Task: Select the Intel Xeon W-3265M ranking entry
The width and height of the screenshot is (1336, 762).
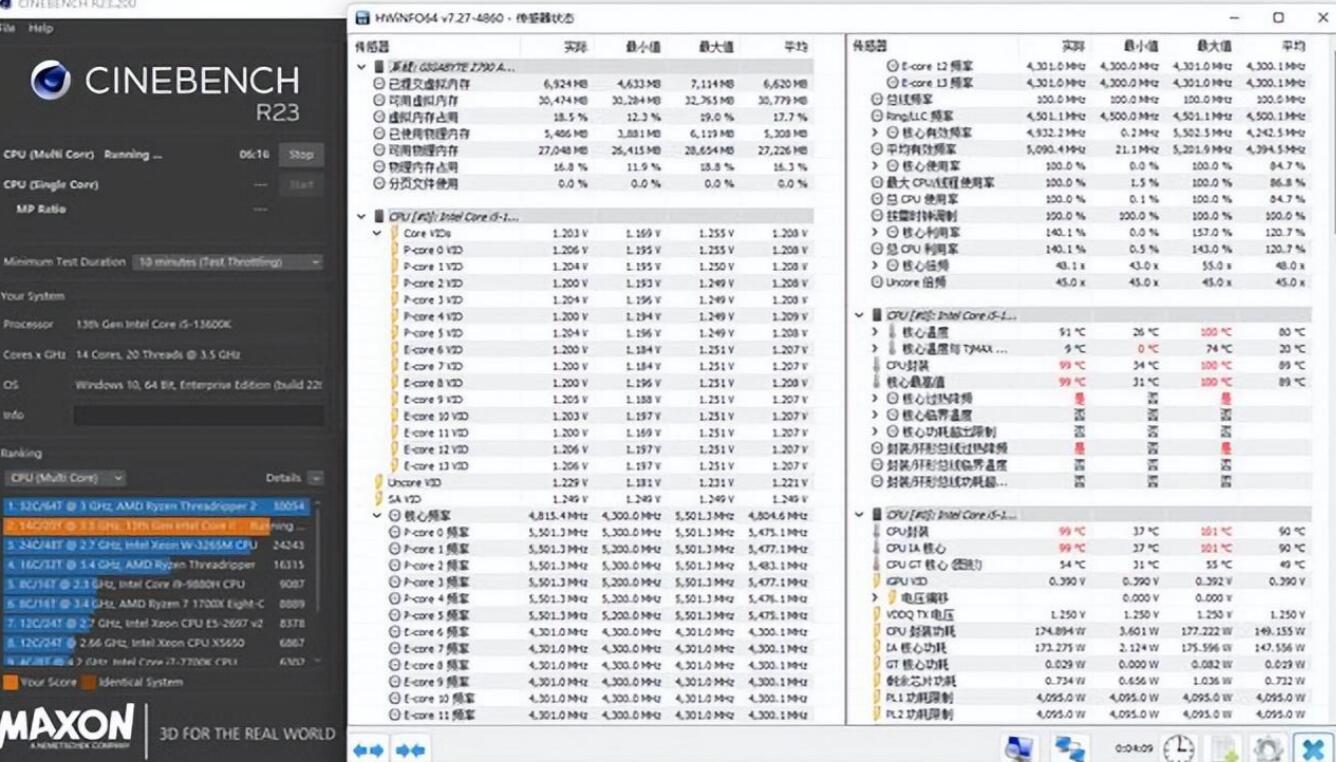Action: (157, 546)
